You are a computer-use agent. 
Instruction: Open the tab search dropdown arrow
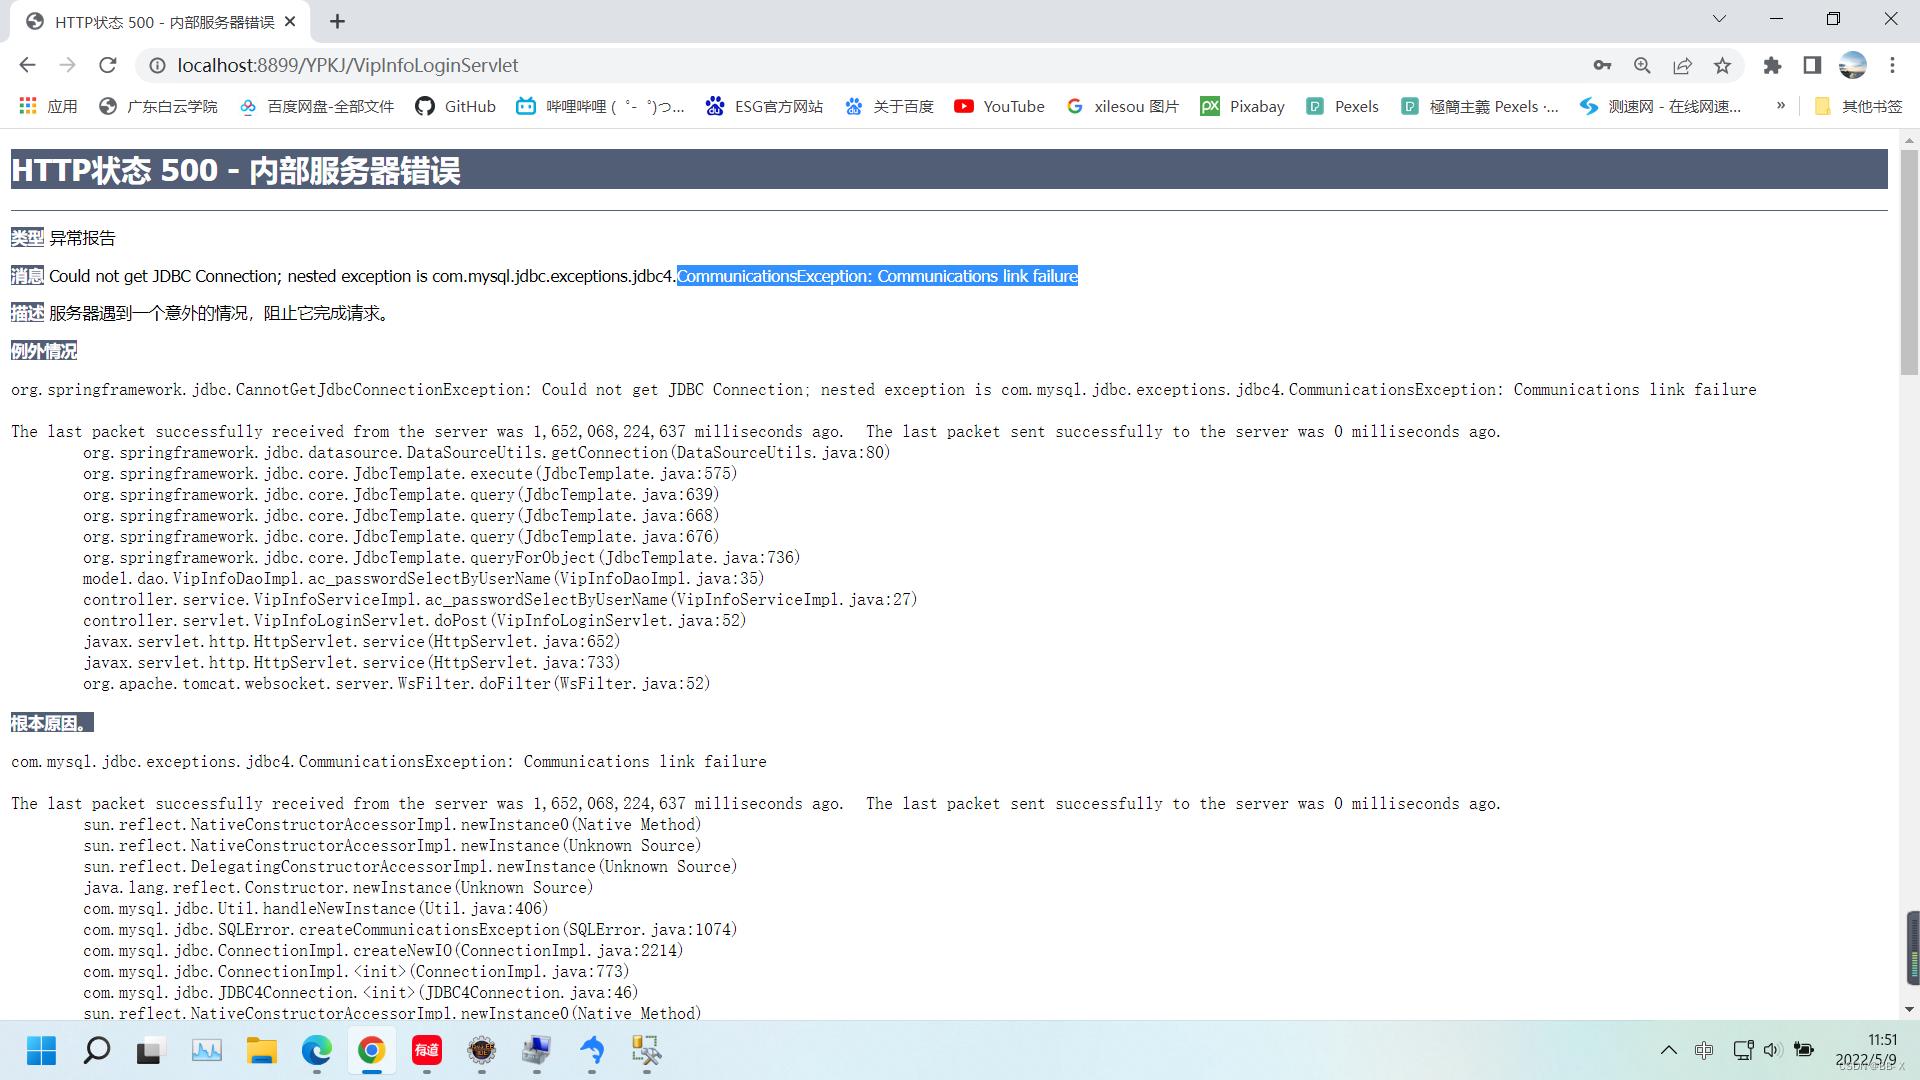1719,19
